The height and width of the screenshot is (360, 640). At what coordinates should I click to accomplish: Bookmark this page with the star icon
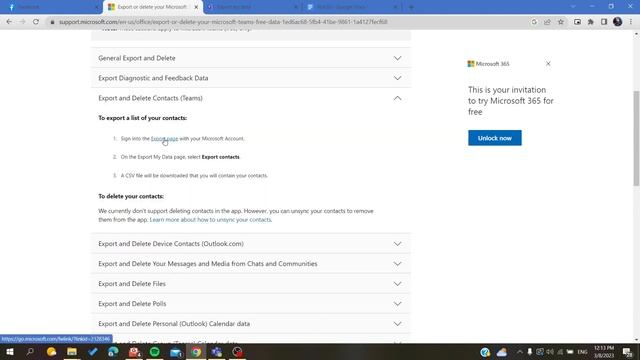click(x=561, y=22)
